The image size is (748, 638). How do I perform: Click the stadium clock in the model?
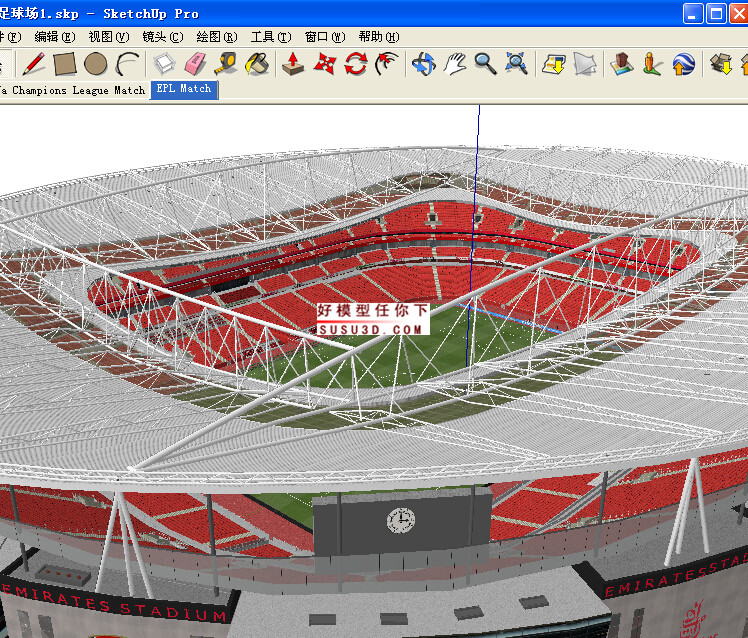point(401,520)
